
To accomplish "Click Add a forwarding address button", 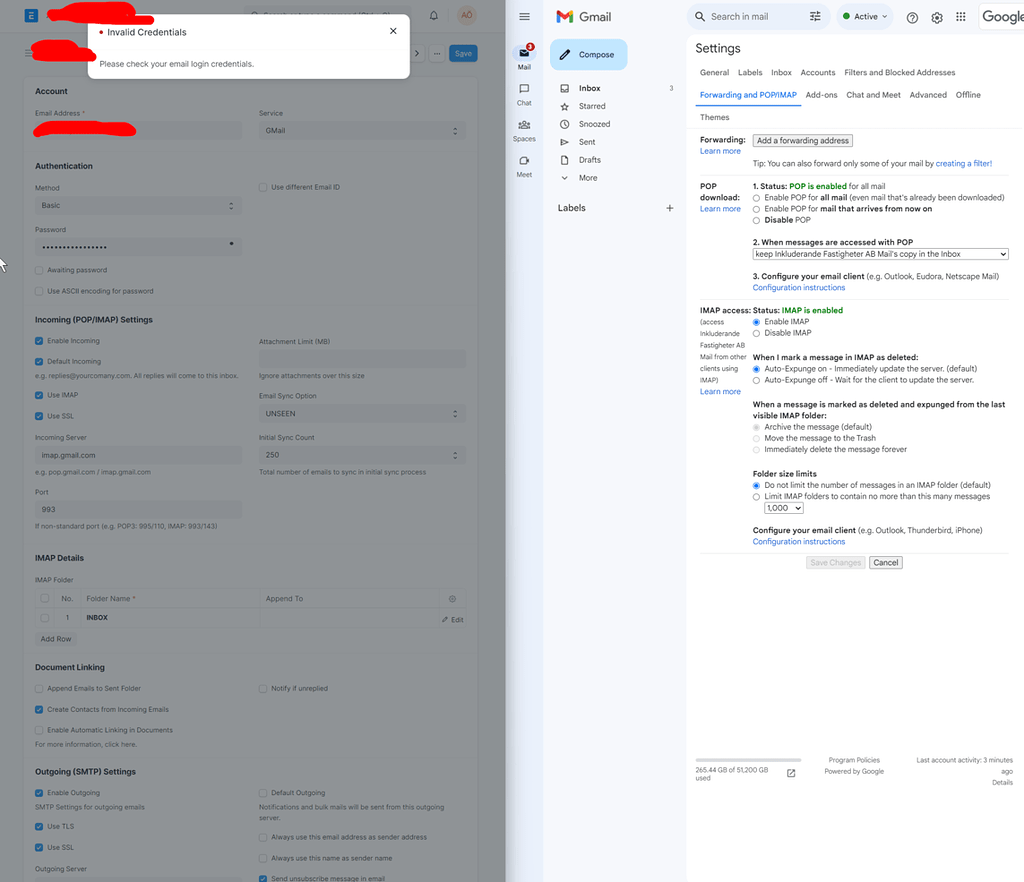I will (804, 140).
